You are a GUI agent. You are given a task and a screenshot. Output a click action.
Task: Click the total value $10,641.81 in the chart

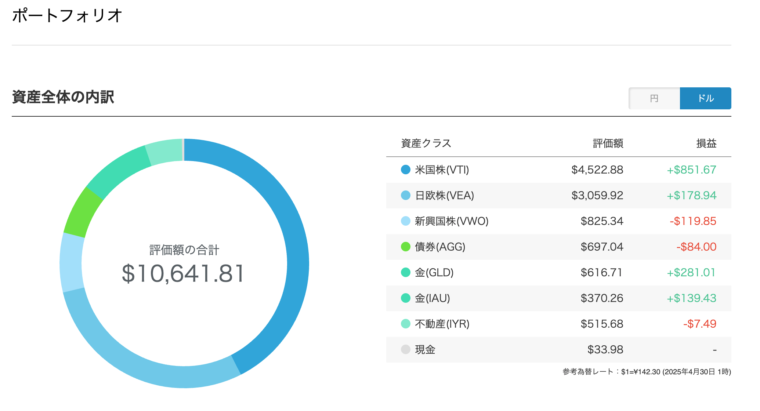point(183,273)
